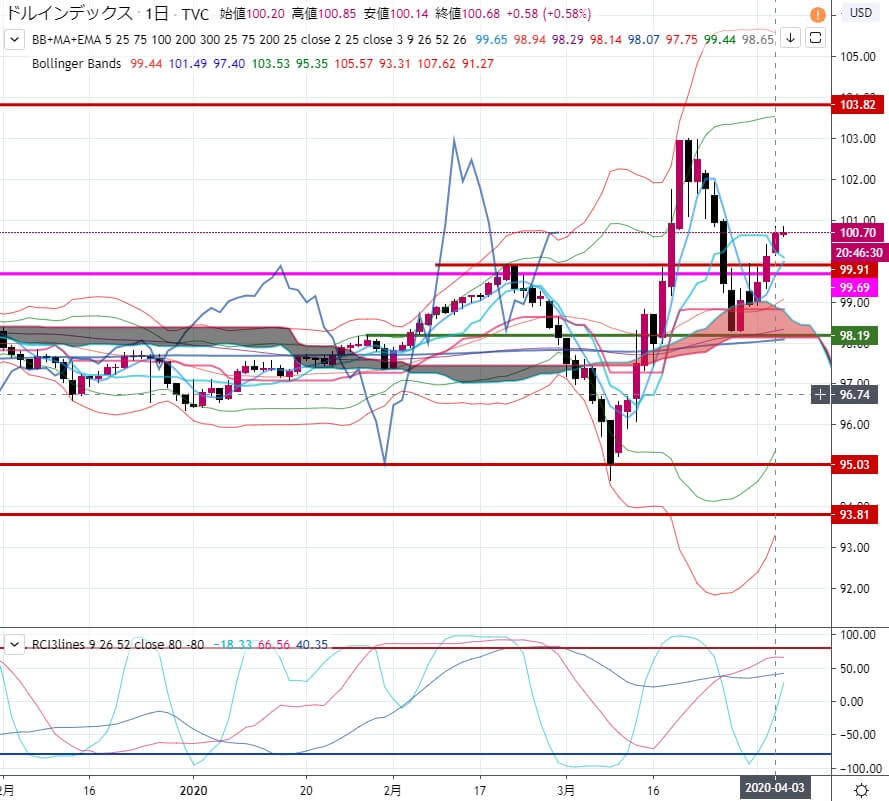Click the 66.56 RCI legend value

(274, 645)
